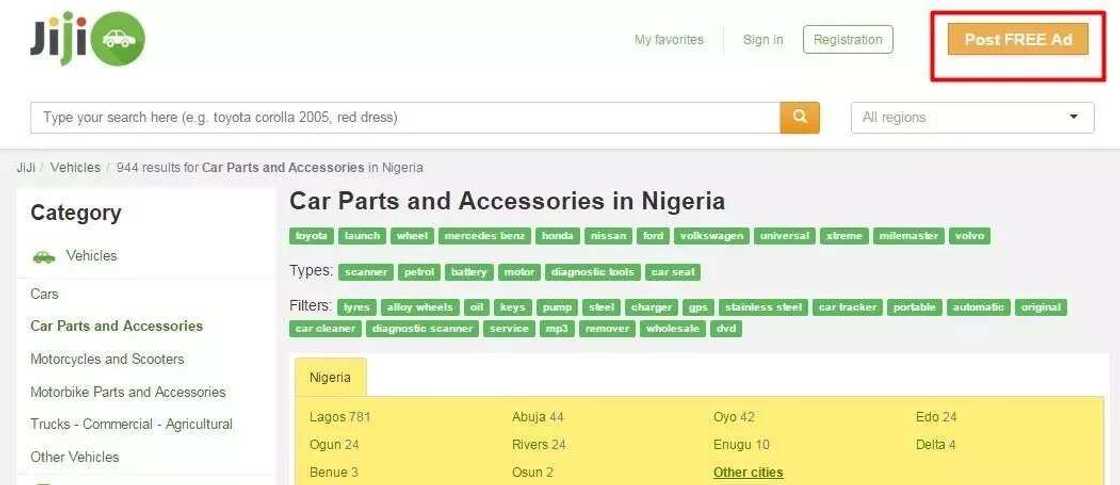
Task: Open Oyo 42 listings
Action: (734, 417)
